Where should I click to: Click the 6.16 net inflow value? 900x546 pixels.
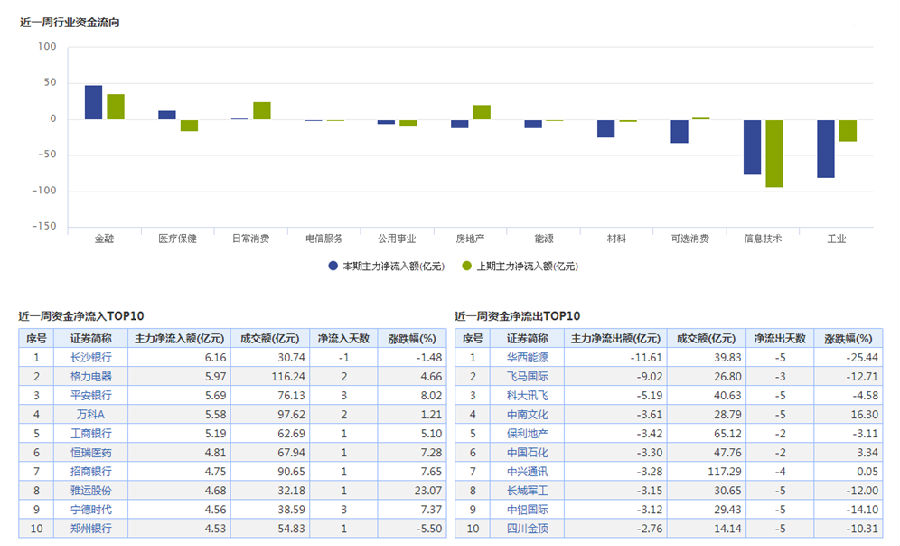click(x=215, y=357)
